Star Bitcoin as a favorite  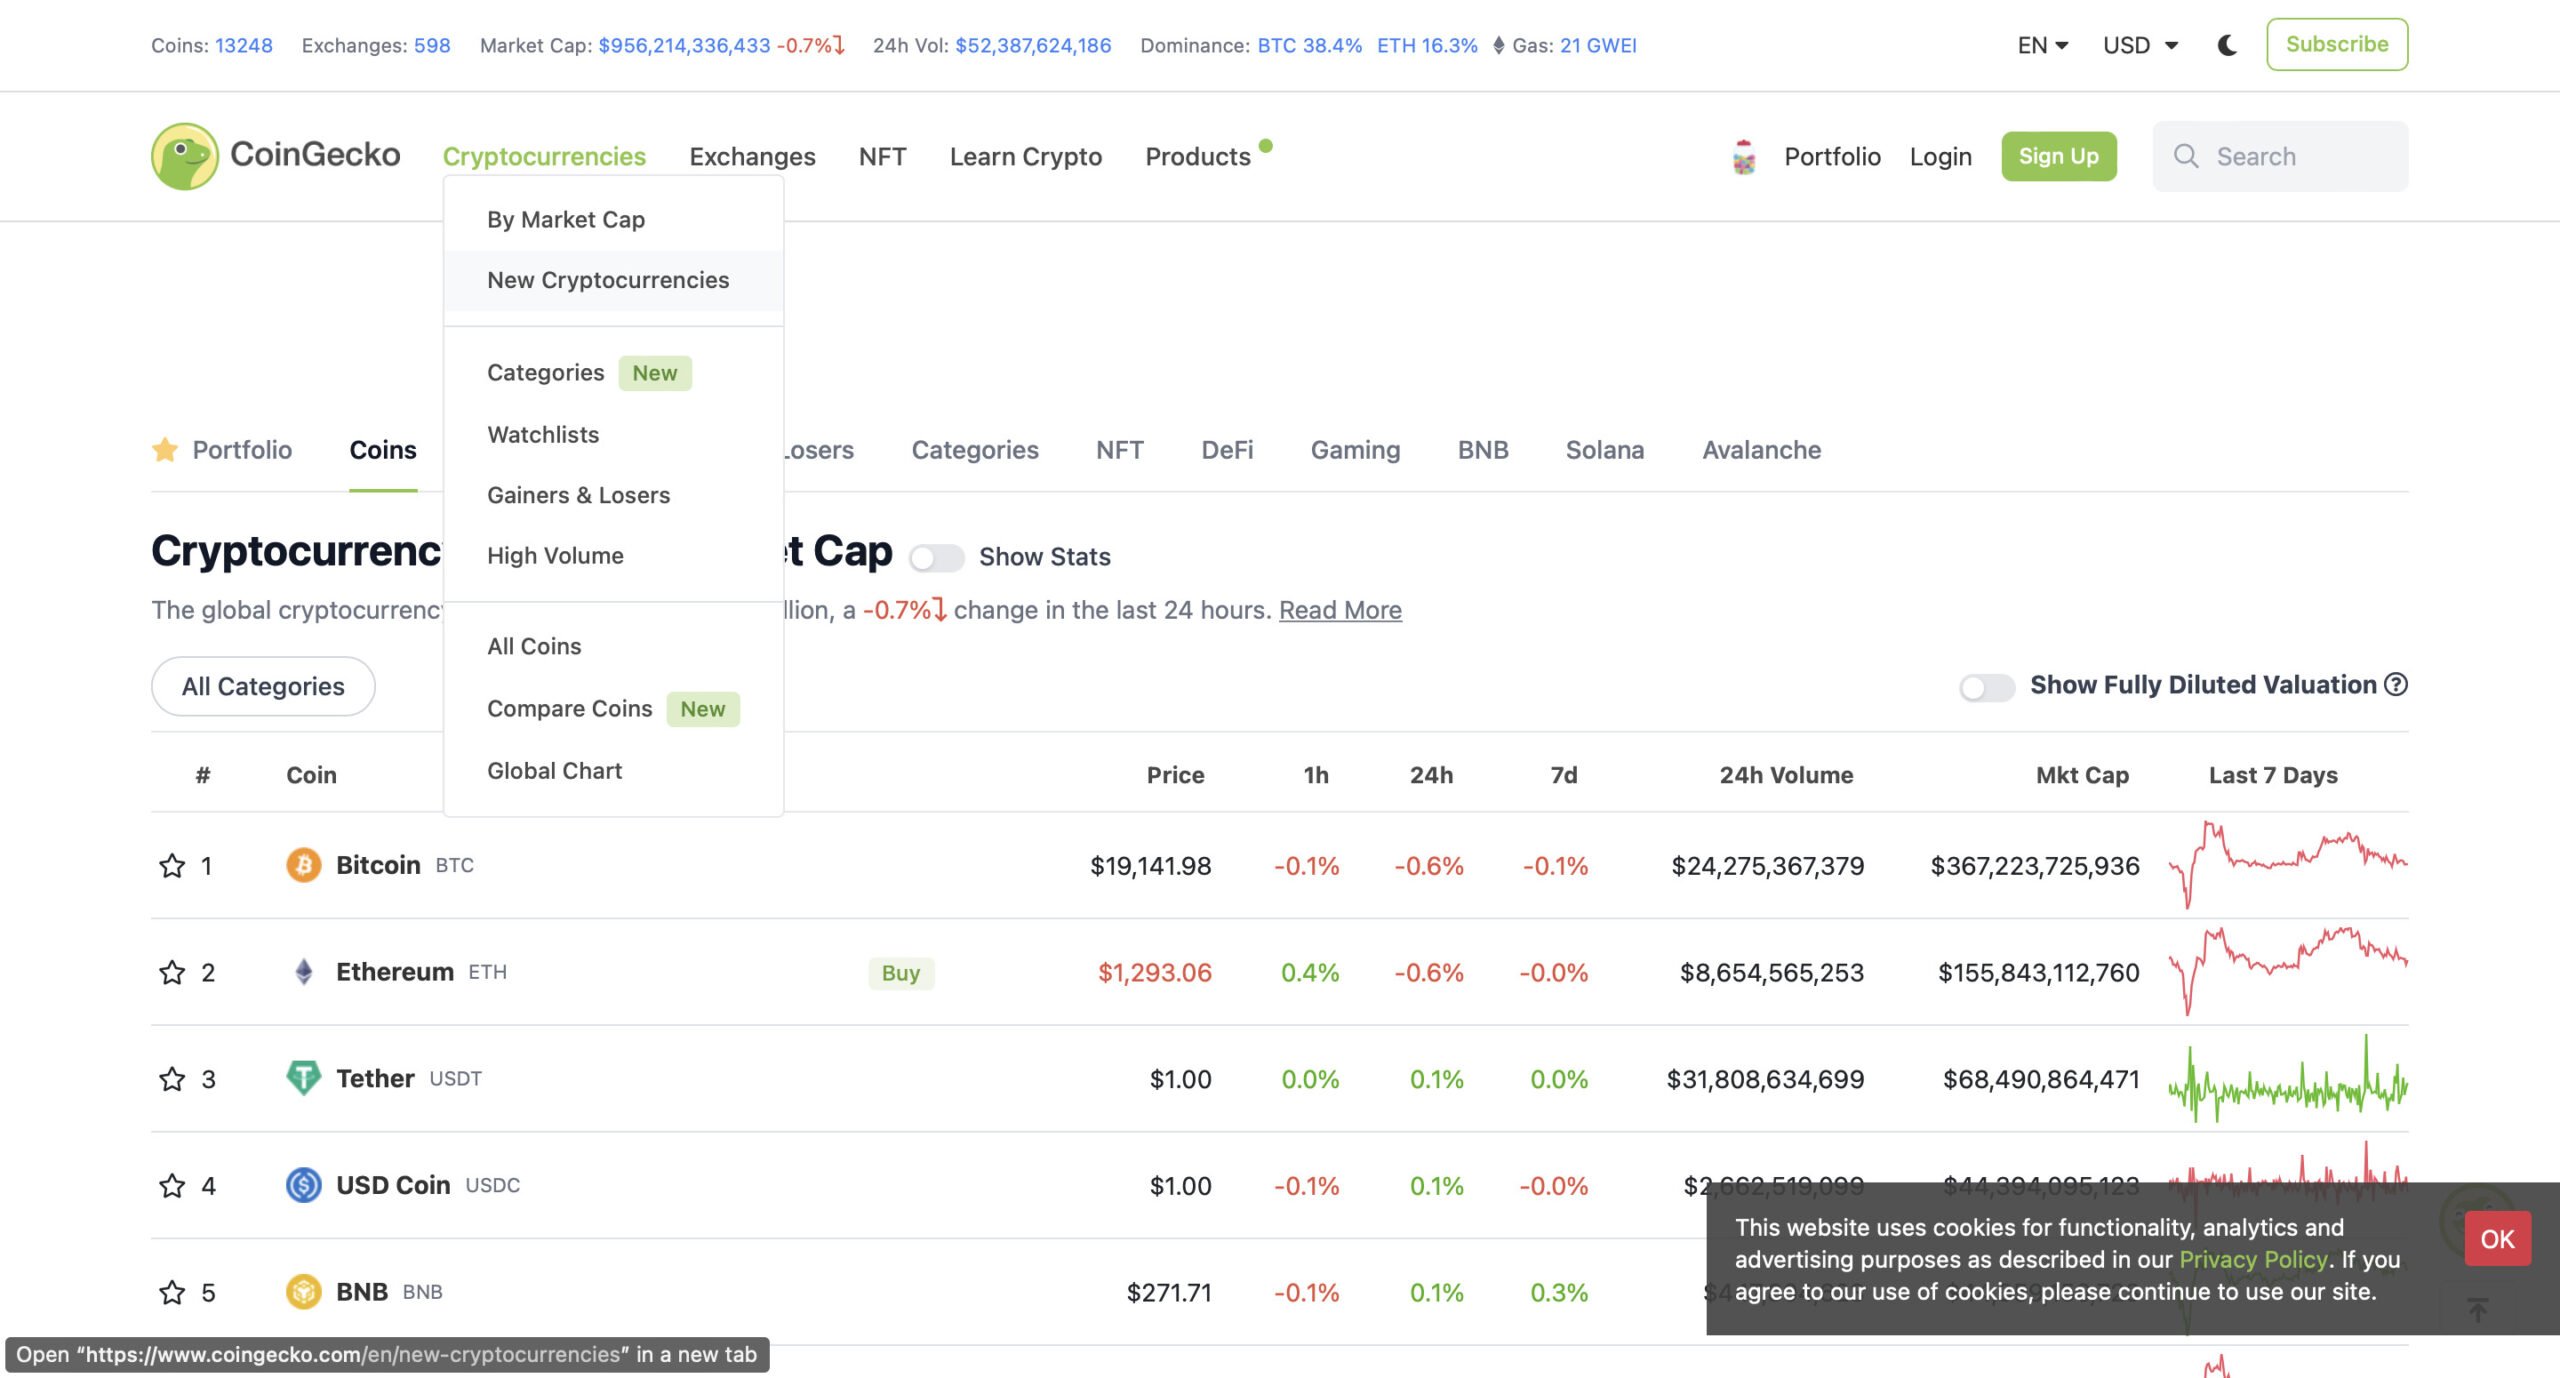[x=172, y=865]
